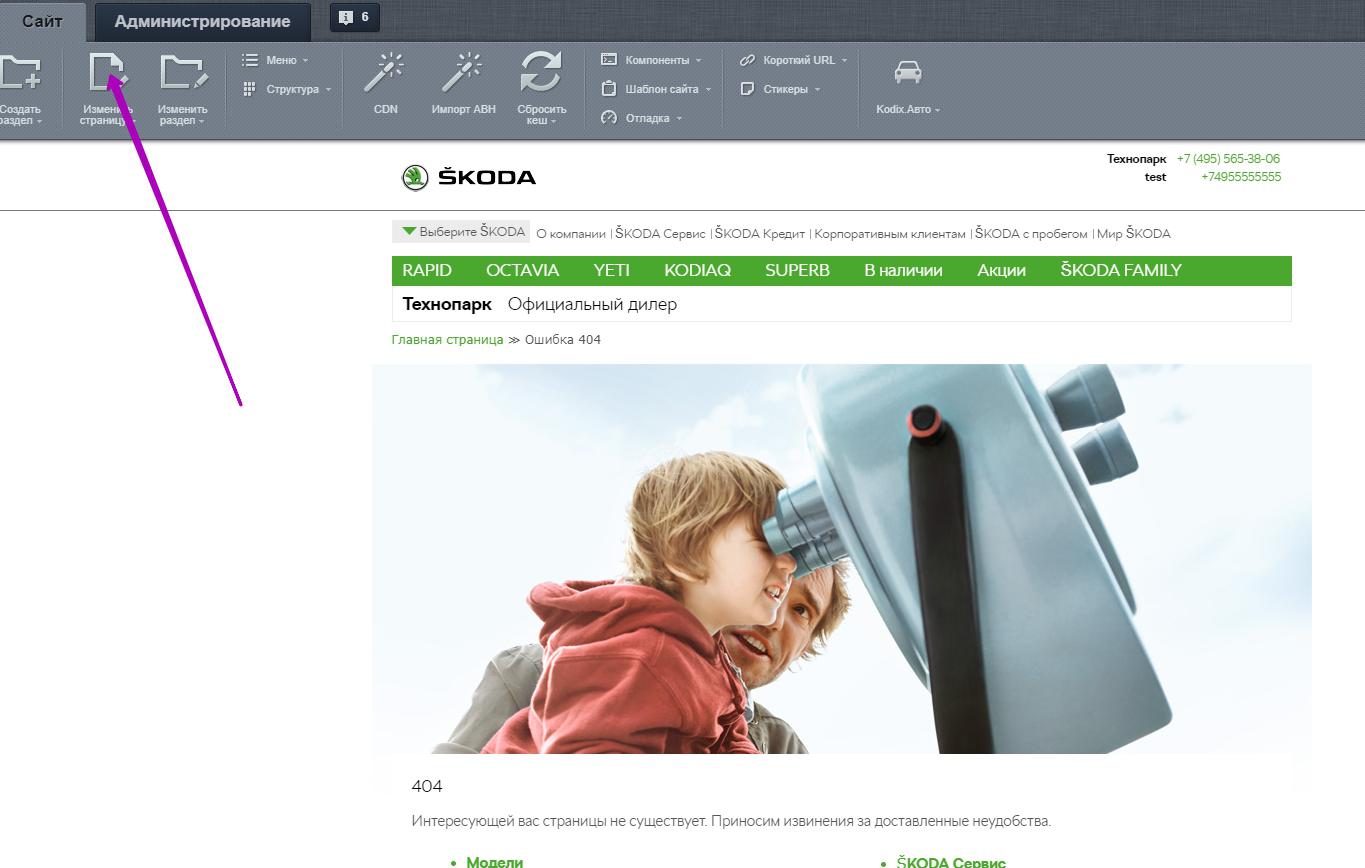Click the phone number +7 (495) 565-38-06
Image resolution: width=1365 pixels, height=868 pixels.
coord(1228,158)
